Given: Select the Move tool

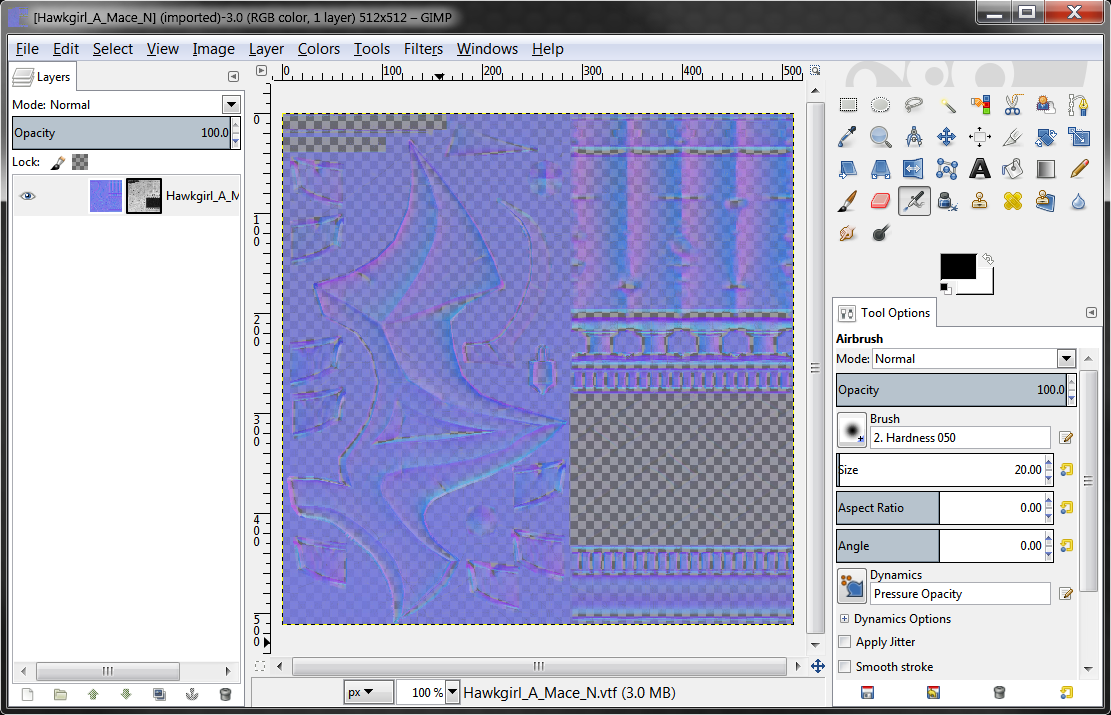Looking at the screenshot, I should click(947, 136).
